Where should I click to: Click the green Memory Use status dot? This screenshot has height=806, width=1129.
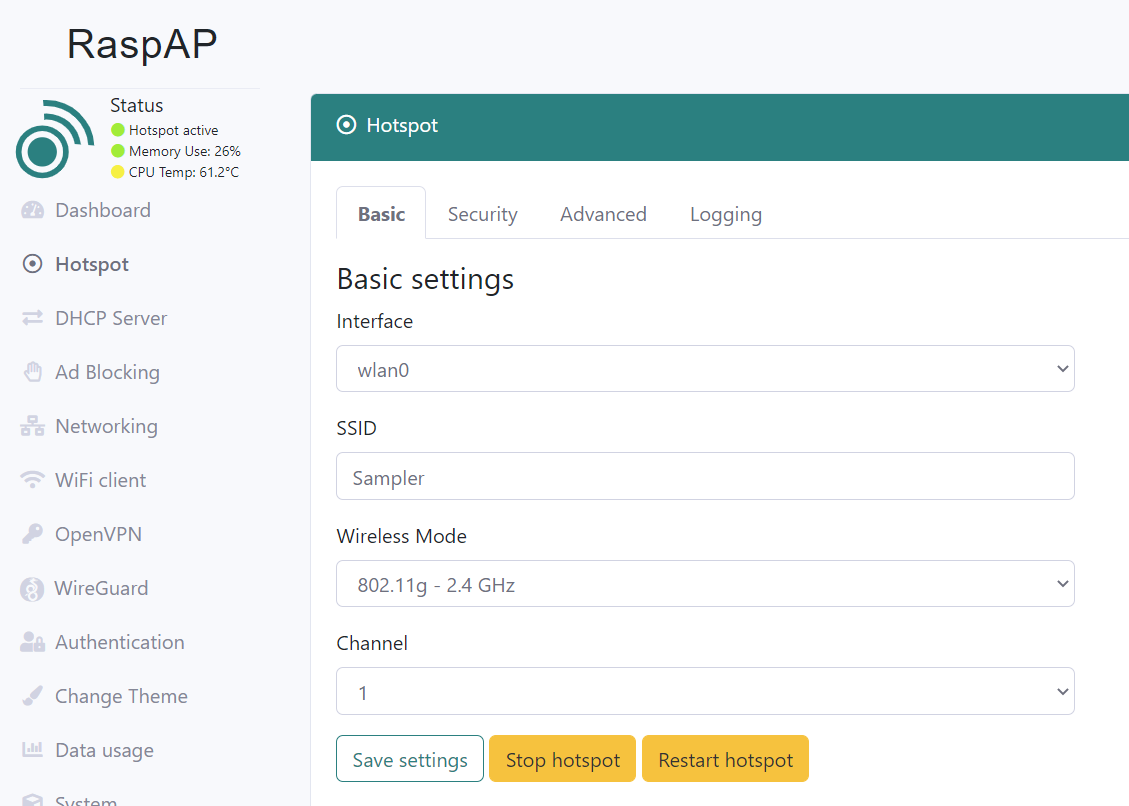click(x=118, y=151)
